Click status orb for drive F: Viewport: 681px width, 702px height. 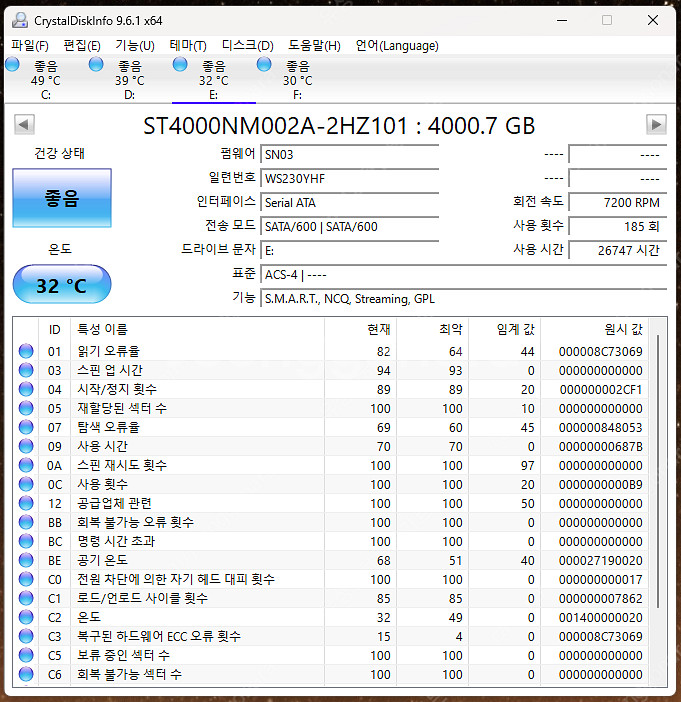pos(264,64)
